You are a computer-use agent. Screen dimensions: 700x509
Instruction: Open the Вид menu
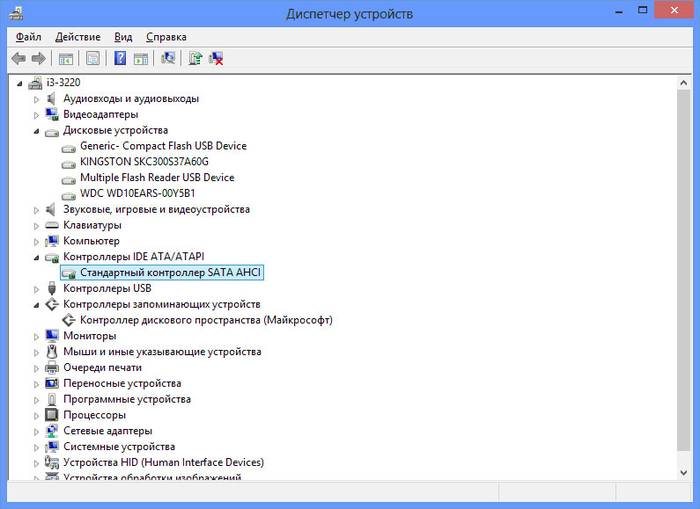click(123, 36)
